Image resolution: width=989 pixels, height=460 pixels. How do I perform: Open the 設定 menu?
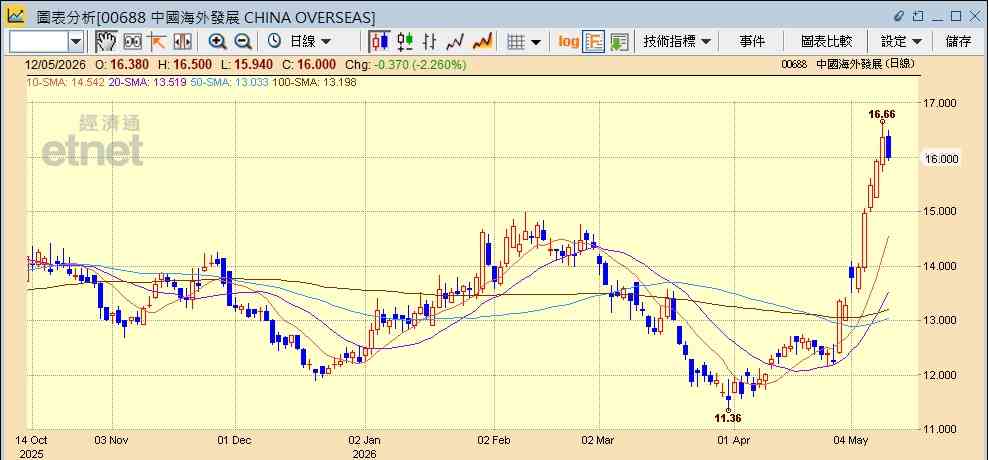(x=901, y=42)
